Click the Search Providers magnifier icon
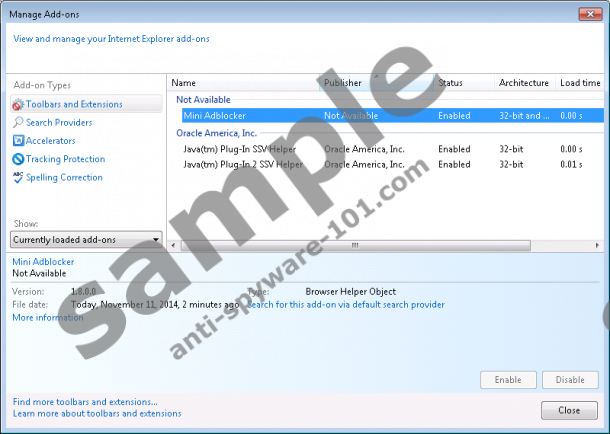This screenshot has height=434, width=610. point(17,123)
